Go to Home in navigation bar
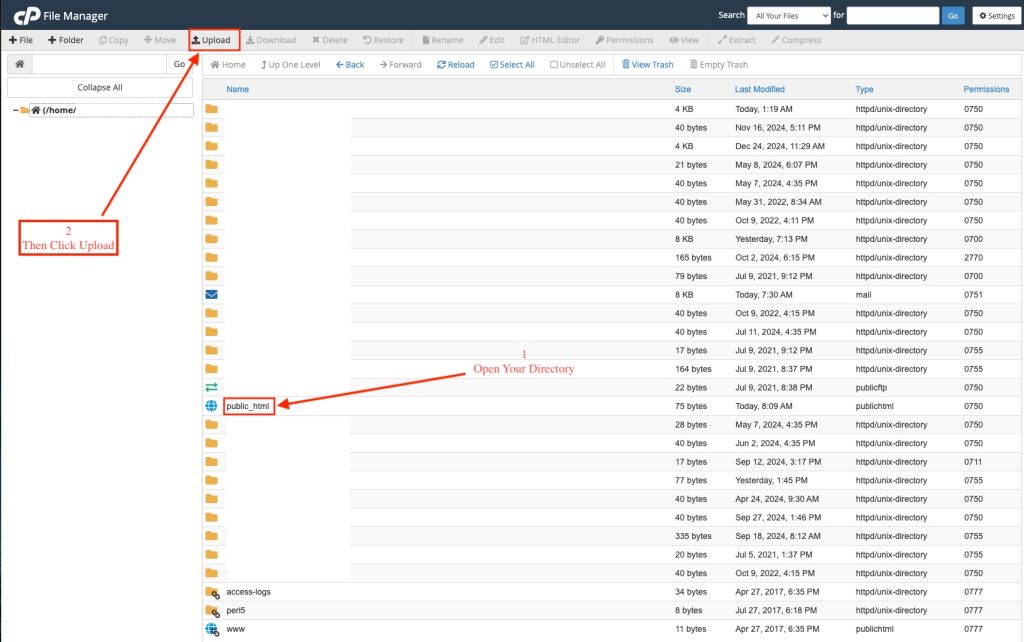The width and height of the screenshot is (1024, 642). (x=228, y=65)
